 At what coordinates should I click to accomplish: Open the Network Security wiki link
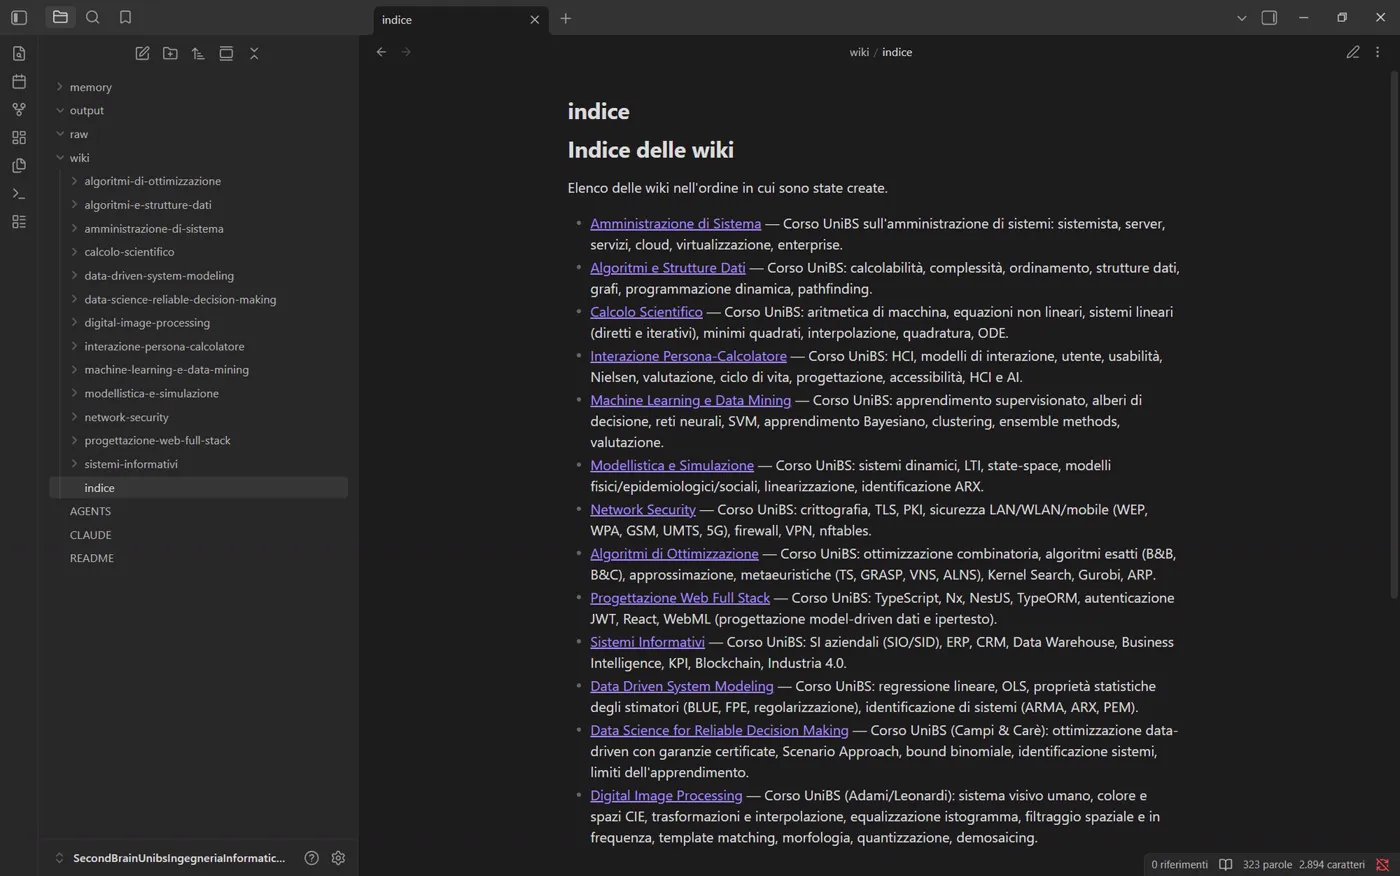pyautogui.click(x=642, y=509)
